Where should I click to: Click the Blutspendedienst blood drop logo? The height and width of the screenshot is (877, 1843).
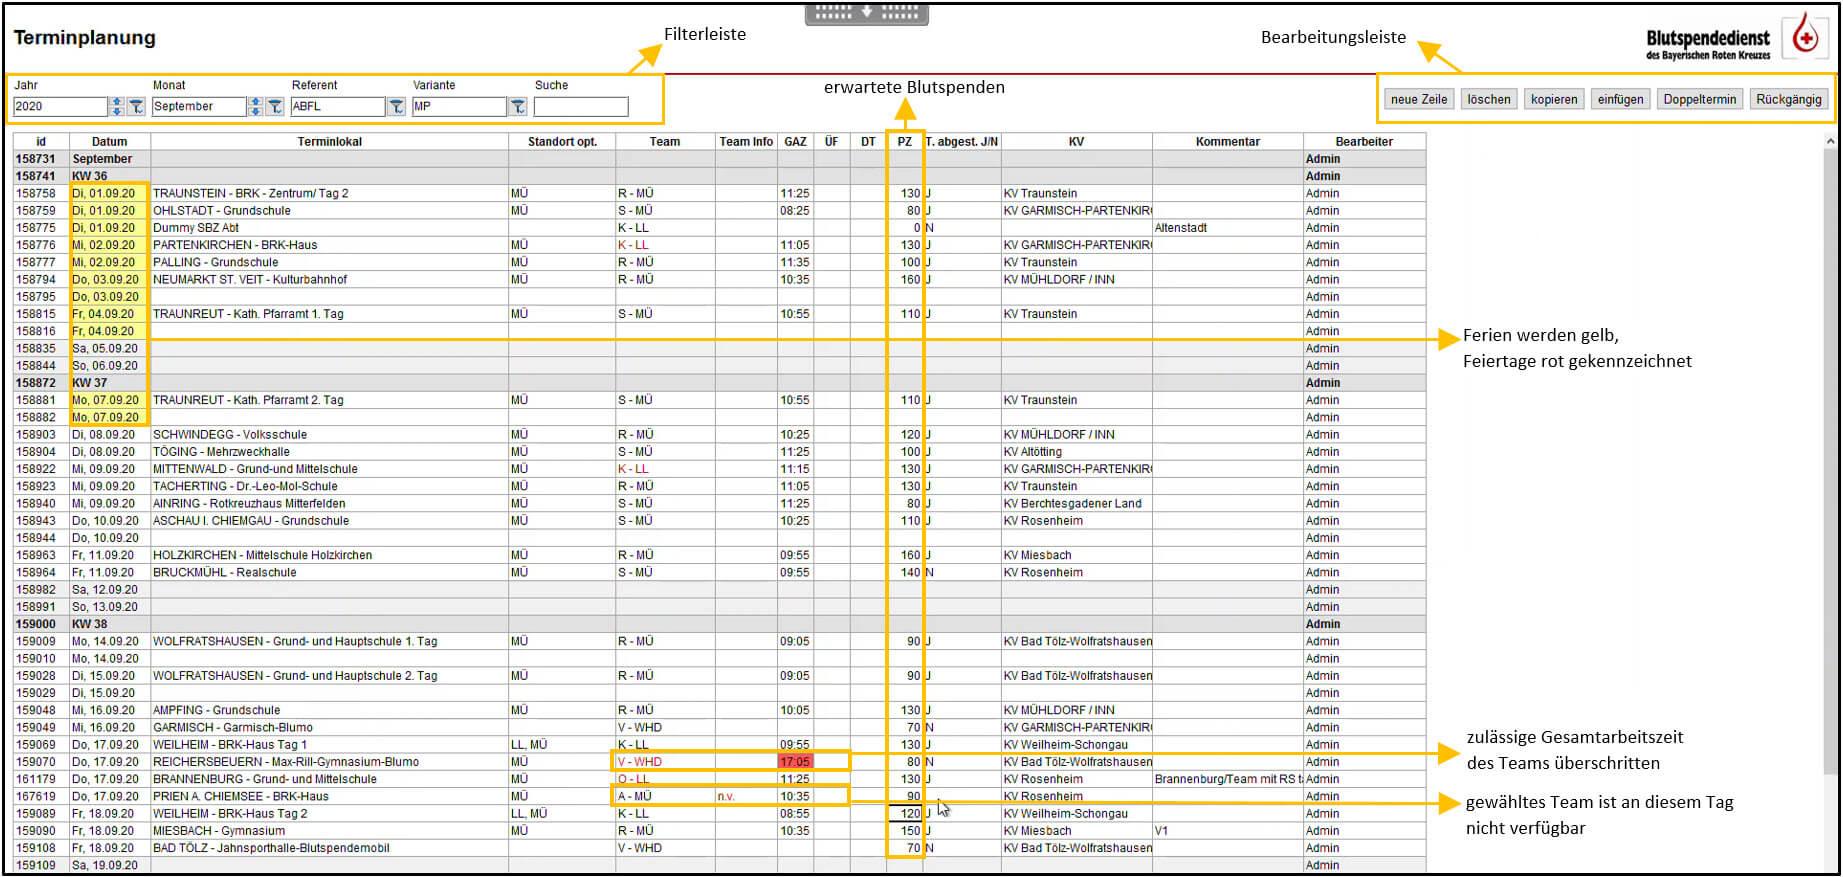(1805, 37)
